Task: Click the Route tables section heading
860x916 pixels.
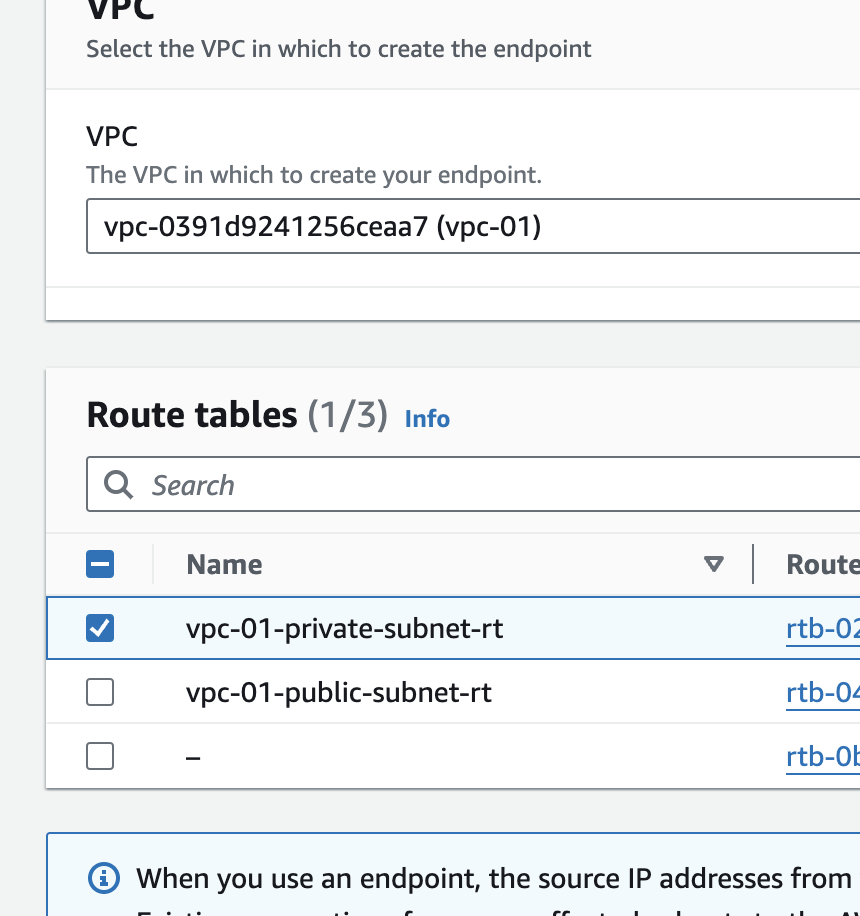Action: 192,415
